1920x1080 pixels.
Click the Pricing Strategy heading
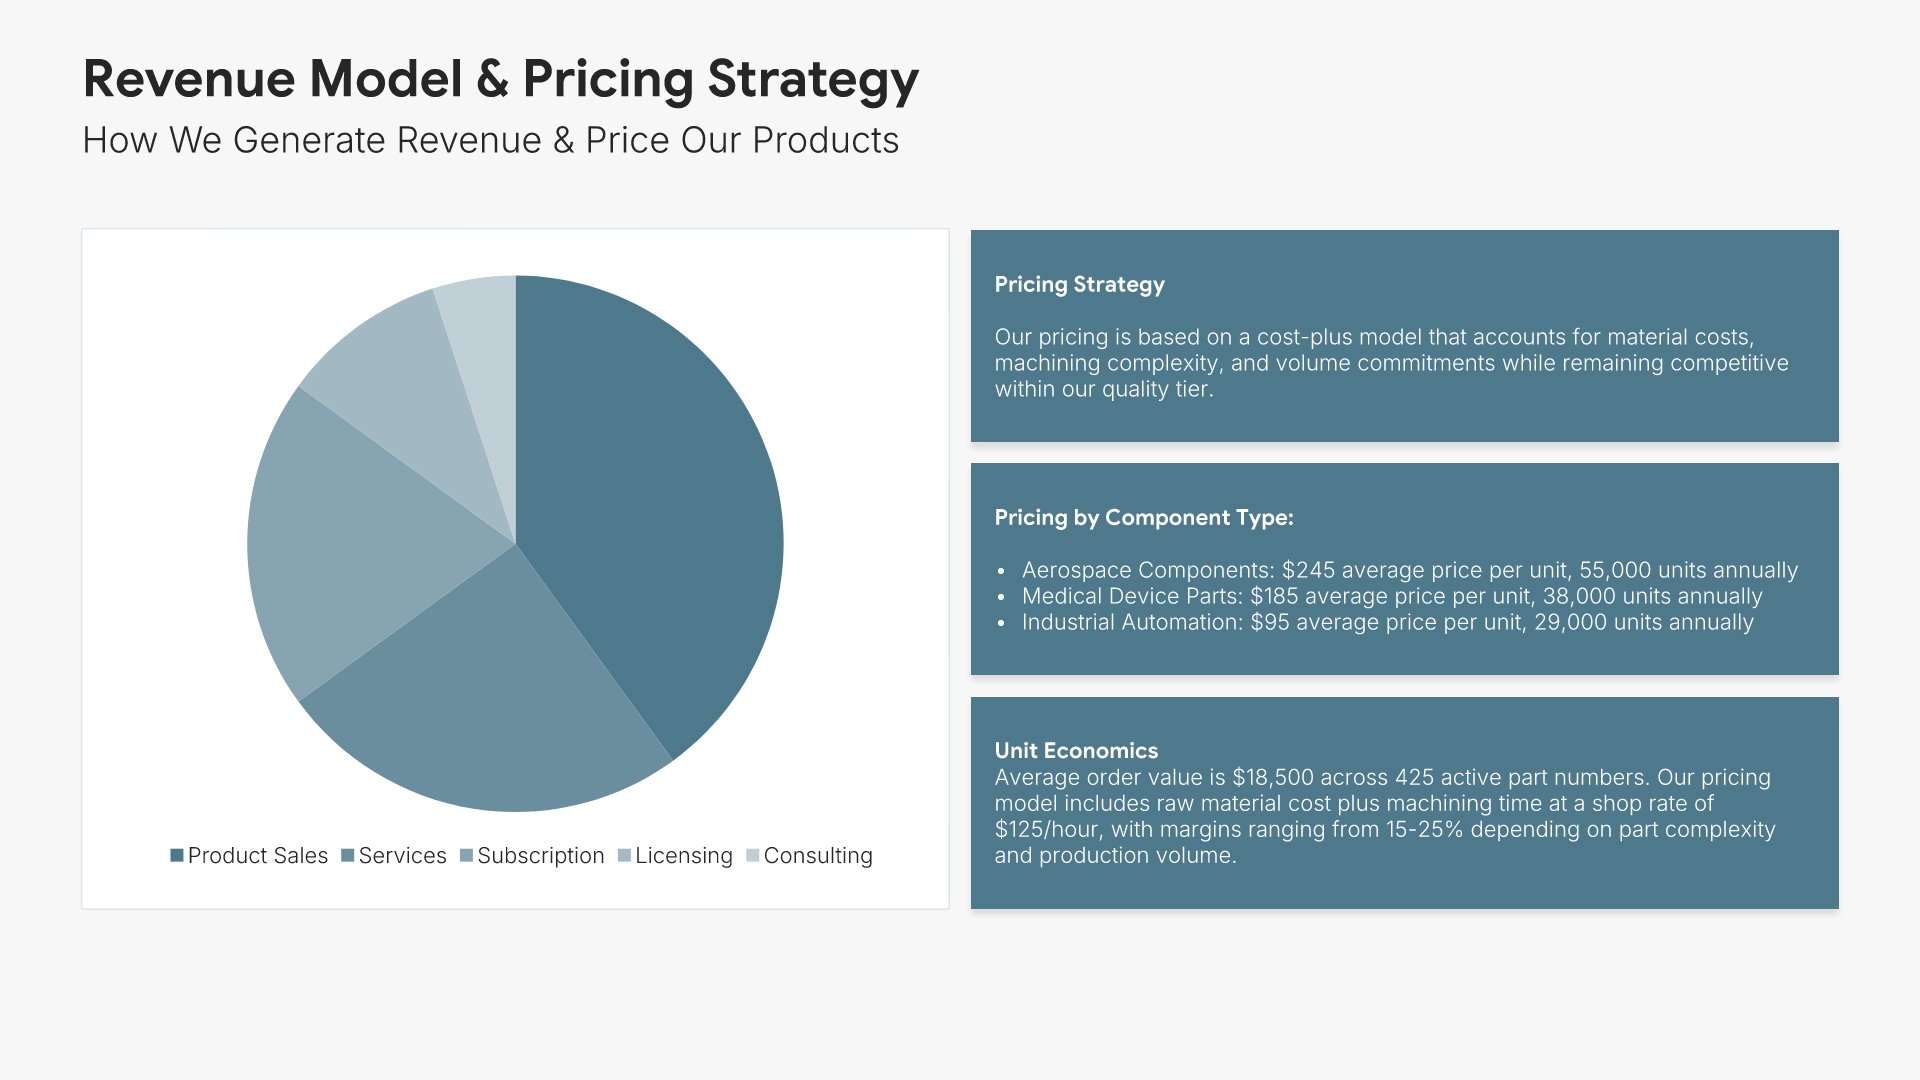coord(1079,285)
